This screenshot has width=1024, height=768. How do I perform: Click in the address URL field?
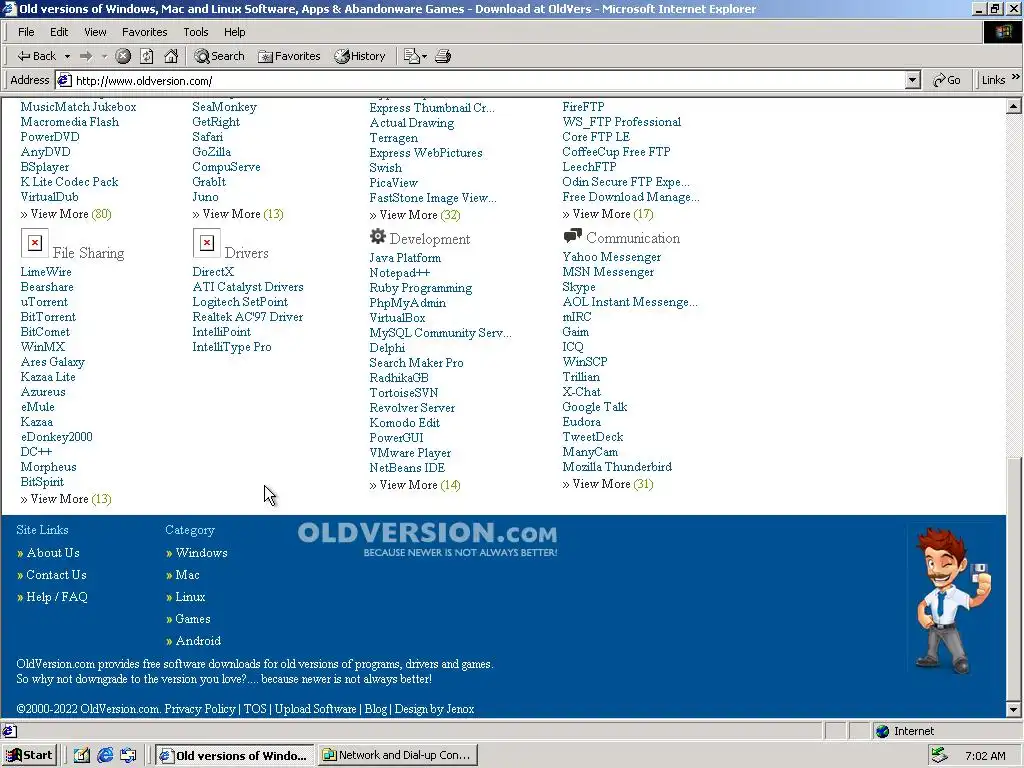tap(483, 80)
